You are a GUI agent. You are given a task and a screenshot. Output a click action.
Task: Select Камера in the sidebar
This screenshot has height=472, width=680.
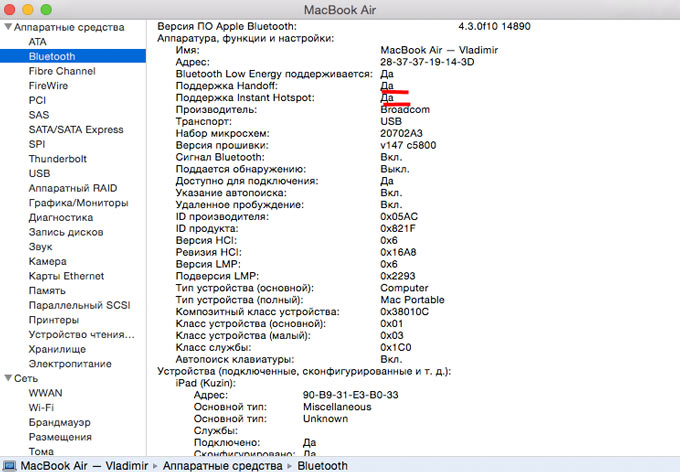(x=48, y=261)
